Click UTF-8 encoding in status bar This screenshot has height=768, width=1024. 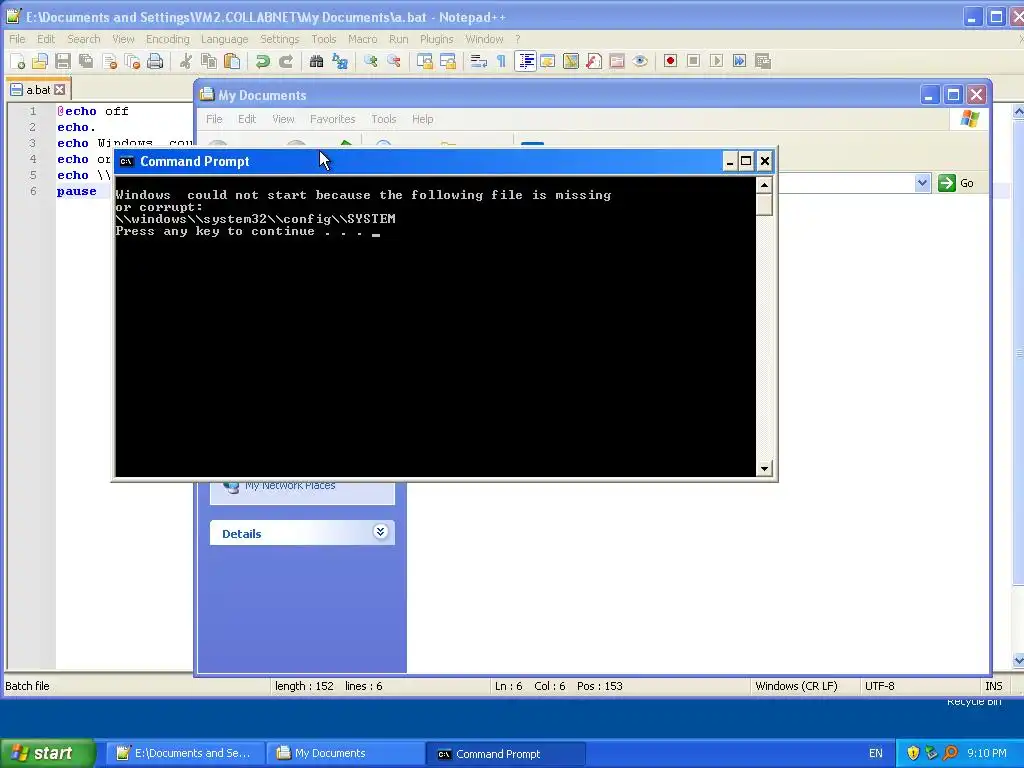click(880, 686)
